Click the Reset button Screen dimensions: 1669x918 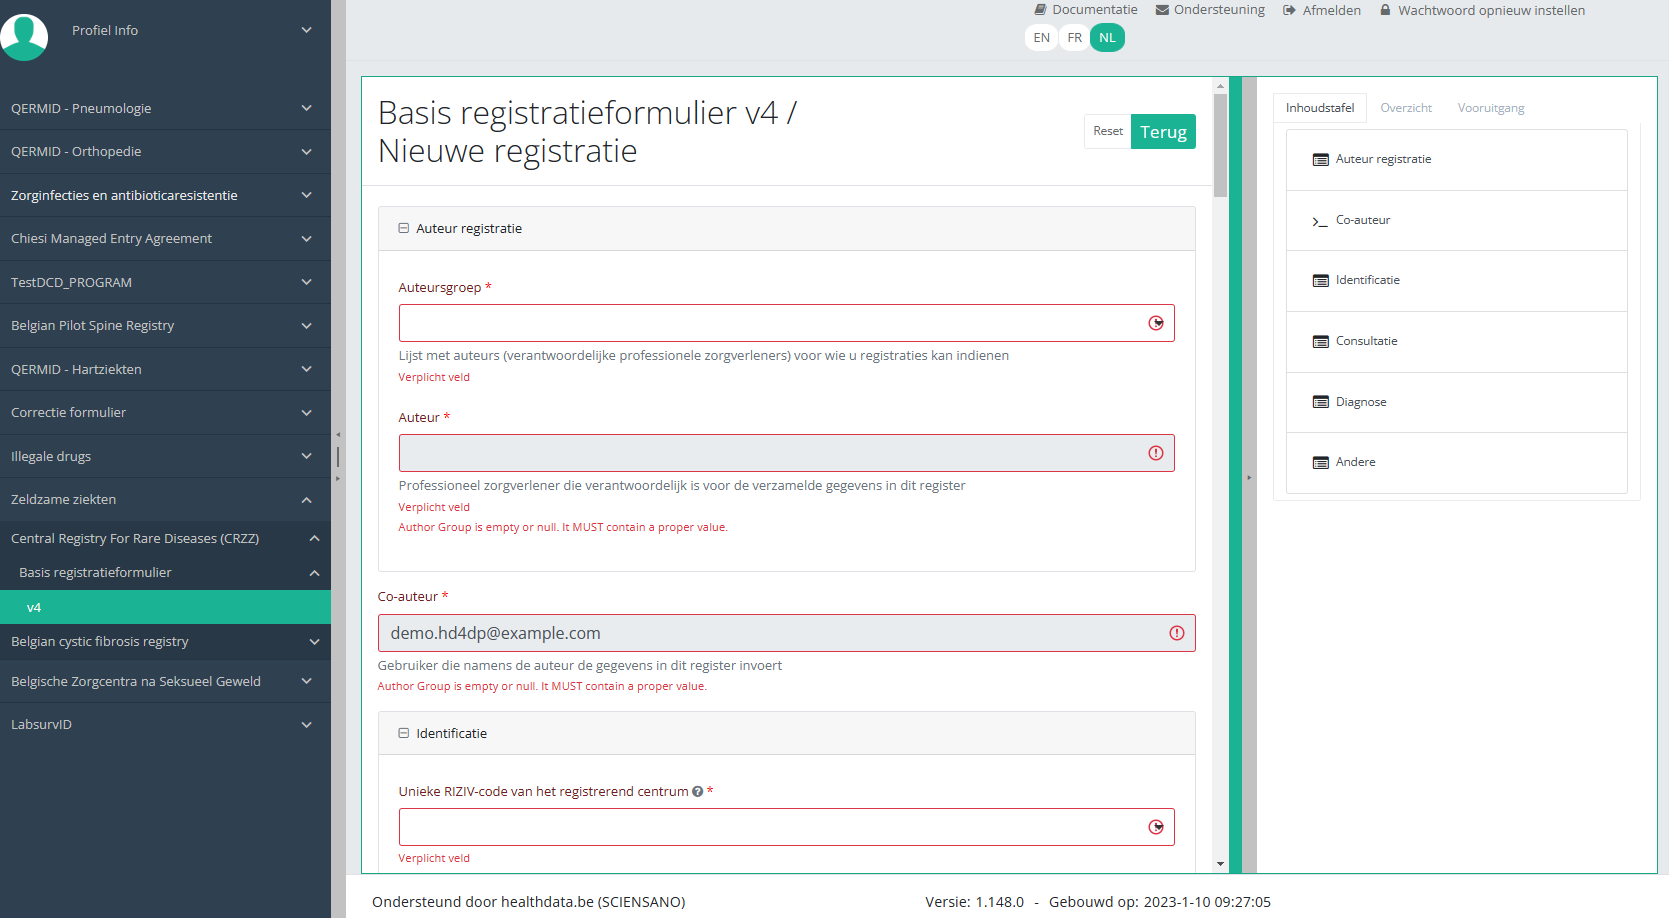pyautogui.click(x=1107, y=131)
